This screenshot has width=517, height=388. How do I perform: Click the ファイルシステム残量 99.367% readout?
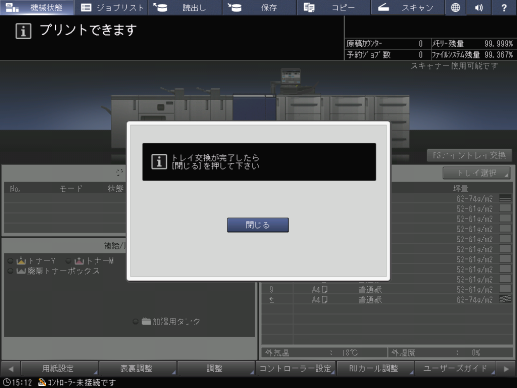472,55
